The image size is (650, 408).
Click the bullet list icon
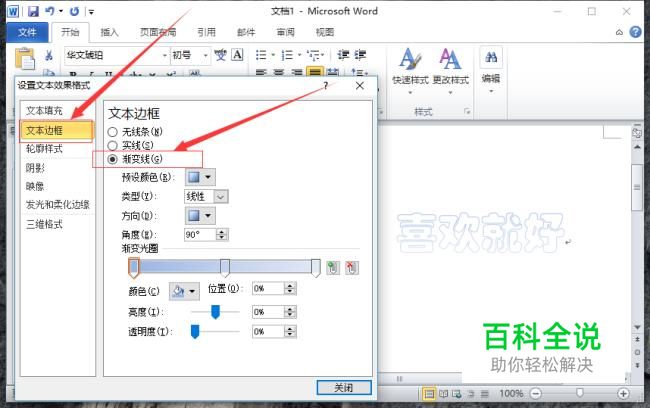pos(261,55)
